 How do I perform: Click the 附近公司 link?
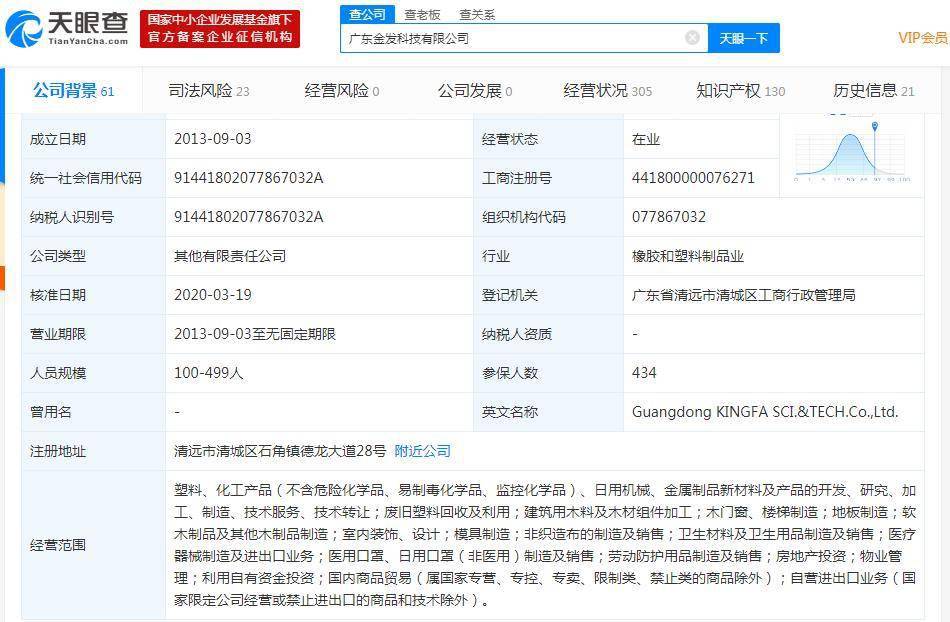(422, 451)
